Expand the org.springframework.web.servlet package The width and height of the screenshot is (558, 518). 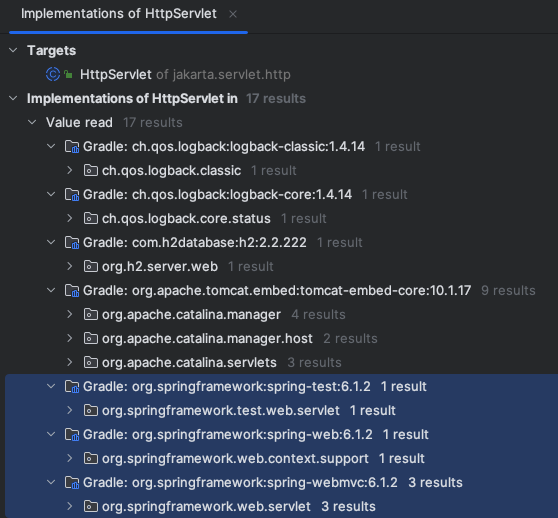[x=70, y=507]
